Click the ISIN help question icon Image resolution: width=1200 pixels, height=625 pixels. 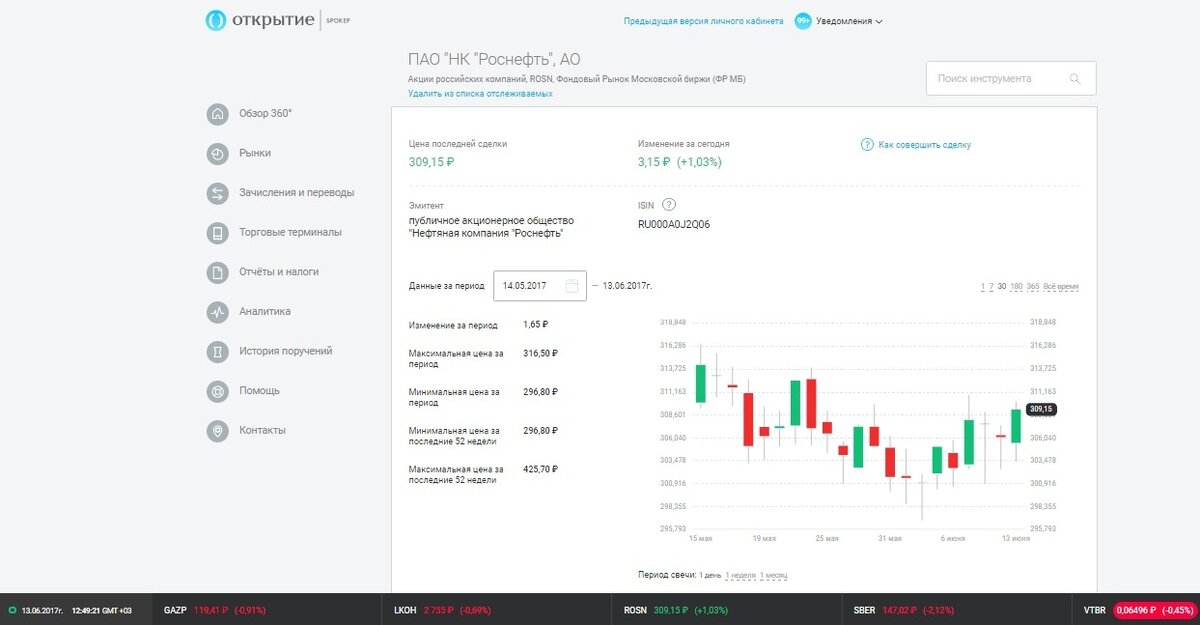click(669, 205)
